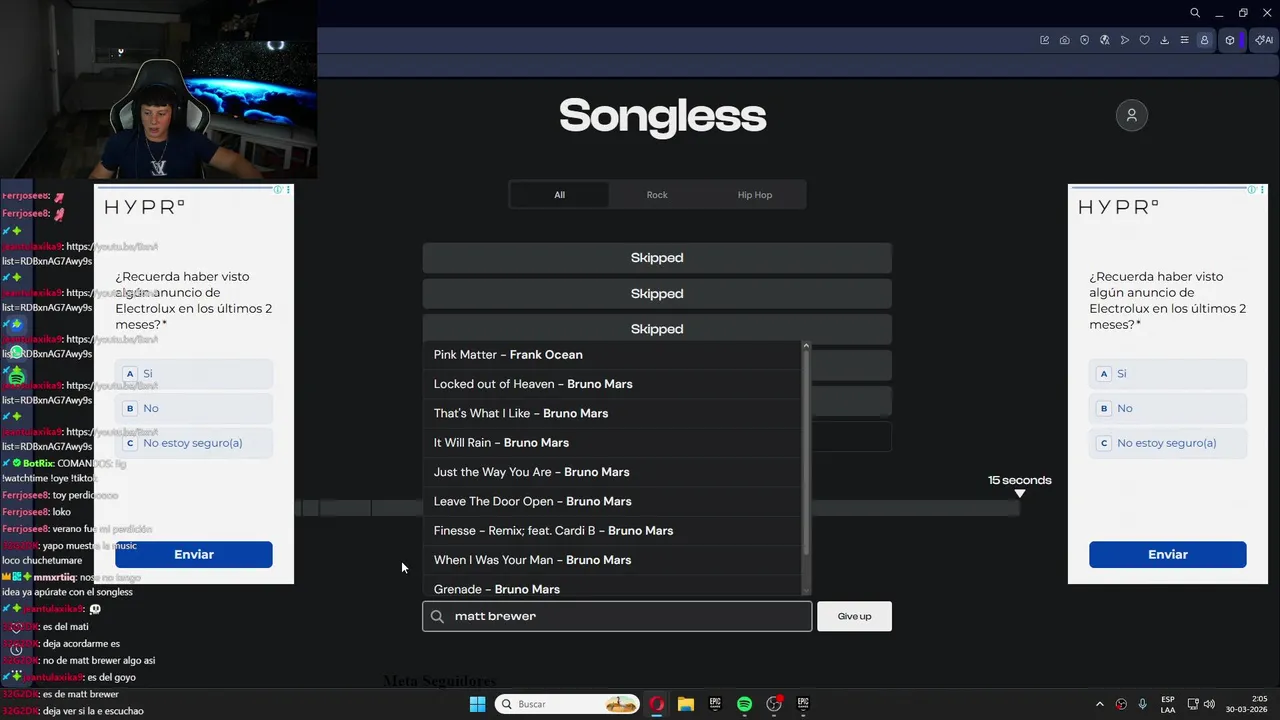Click the 15 seconds marker on progress bar
The width and height of the screenshot is (1280, 720).
tap(1020, 486)
